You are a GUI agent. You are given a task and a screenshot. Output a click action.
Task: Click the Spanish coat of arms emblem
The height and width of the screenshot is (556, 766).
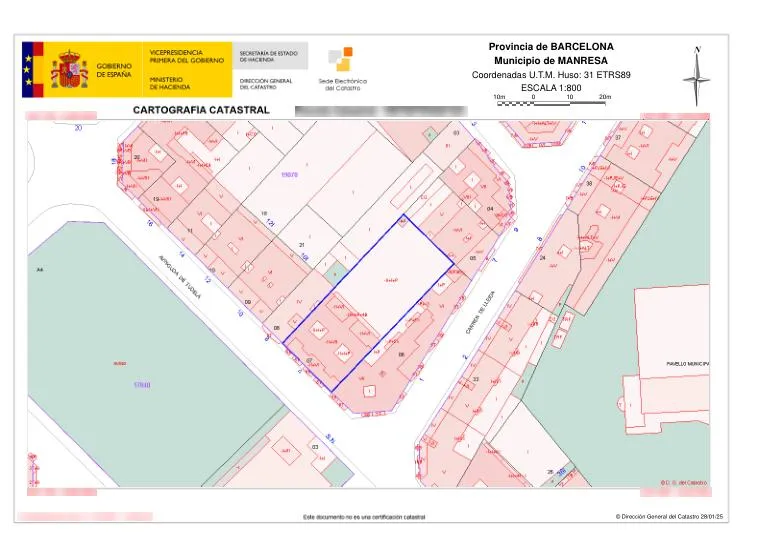pyautogui.click(x=69, y=69)
